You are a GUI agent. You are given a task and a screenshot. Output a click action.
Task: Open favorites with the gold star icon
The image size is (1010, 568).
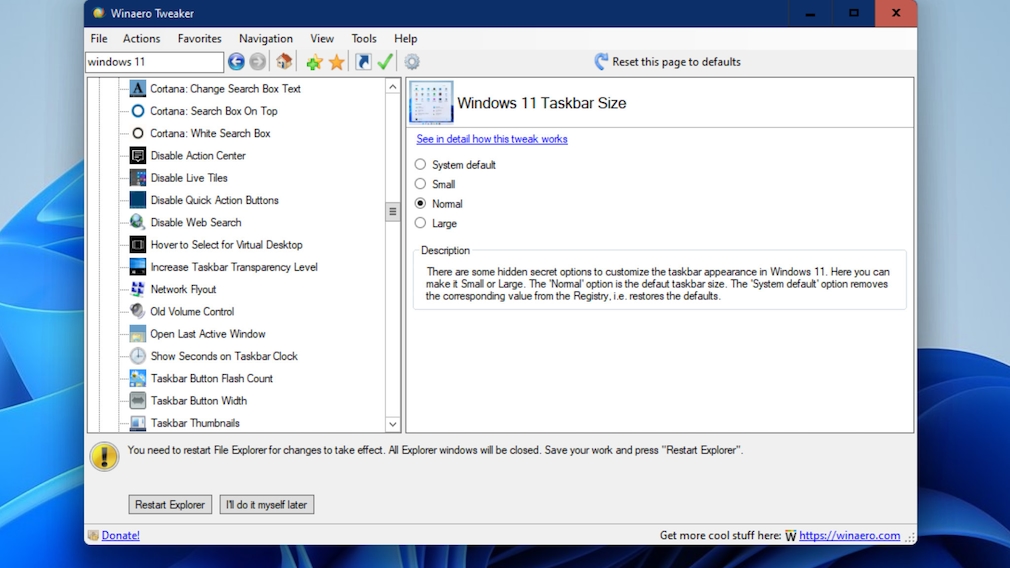(336, 62)
